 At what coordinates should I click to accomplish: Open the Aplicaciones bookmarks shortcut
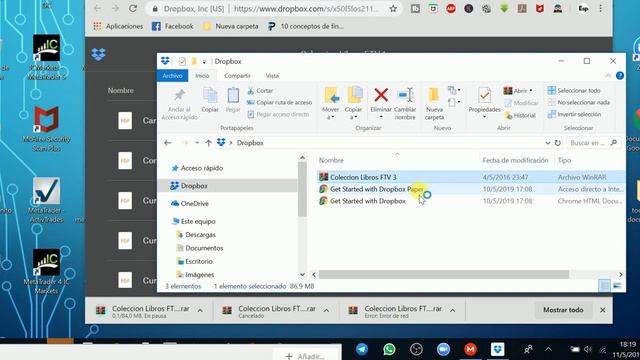(x=118, y=26)
